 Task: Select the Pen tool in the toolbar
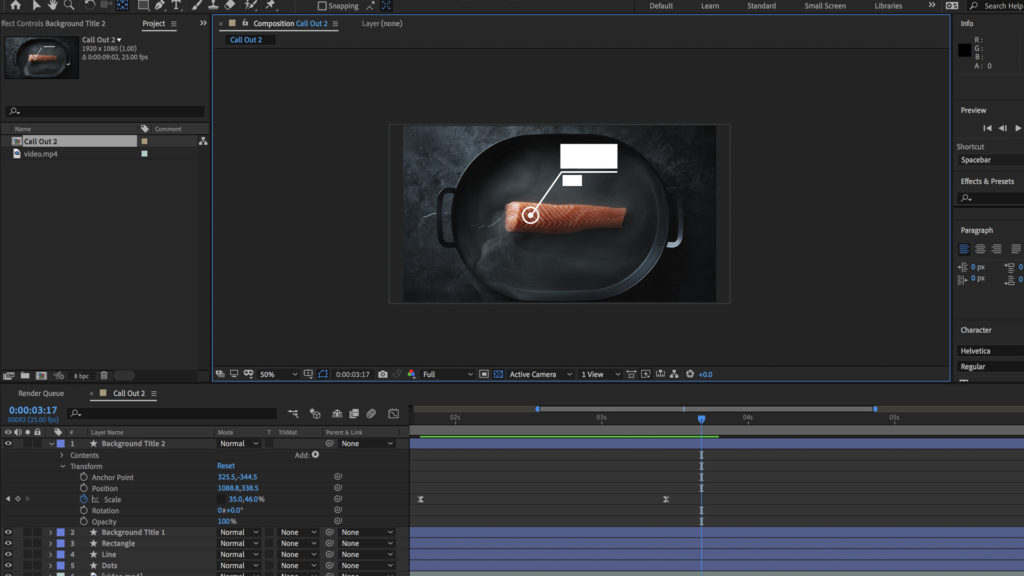click(x=159, y=6)
